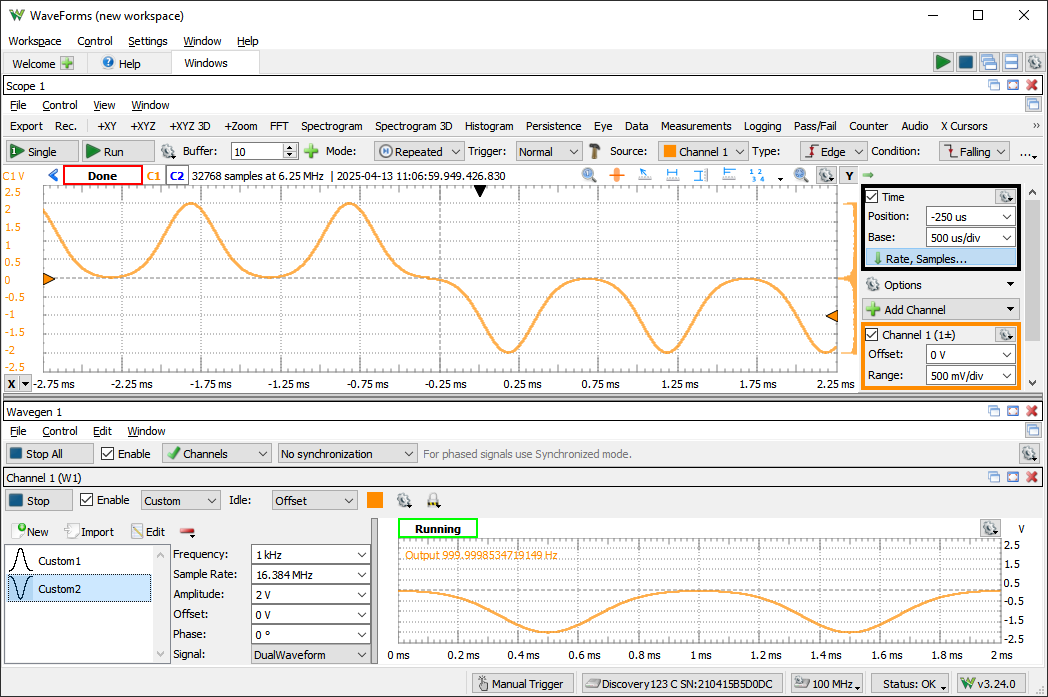Disable the Wavegen Channel 1 Enable checkbox
1048x697 pixels.
[87, 500]
